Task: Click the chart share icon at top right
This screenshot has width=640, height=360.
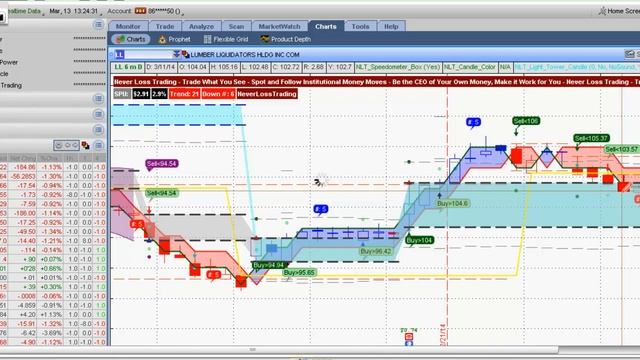Action: [x=629, y=54]
